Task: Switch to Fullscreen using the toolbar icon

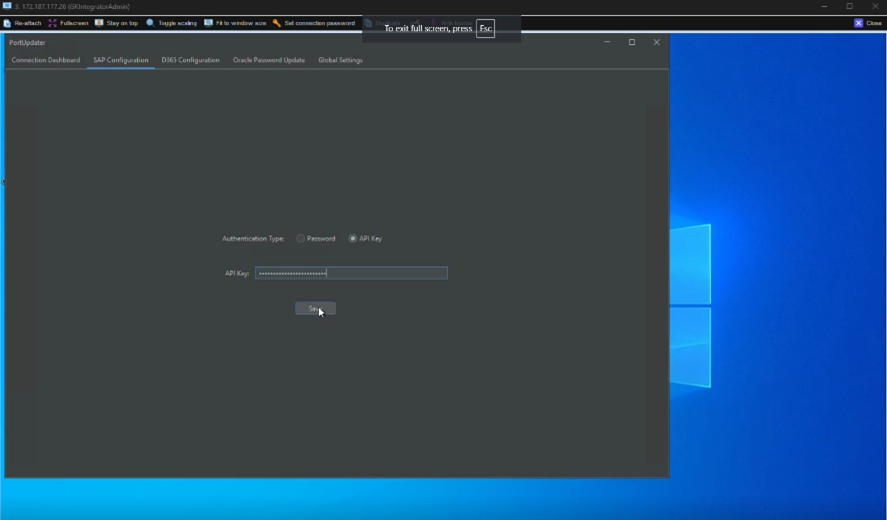Action: [53, 23]
